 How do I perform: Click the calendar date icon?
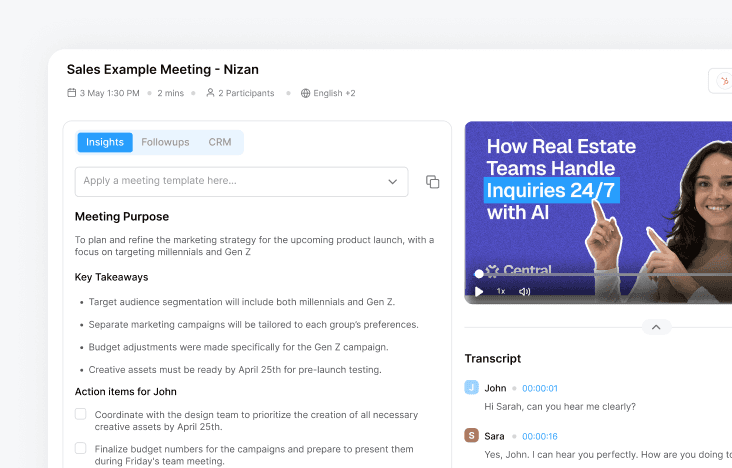(71, 92)
